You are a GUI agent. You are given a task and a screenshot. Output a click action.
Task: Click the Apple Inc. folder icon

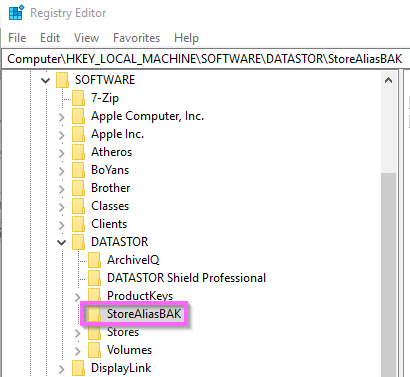coord(78,134)
